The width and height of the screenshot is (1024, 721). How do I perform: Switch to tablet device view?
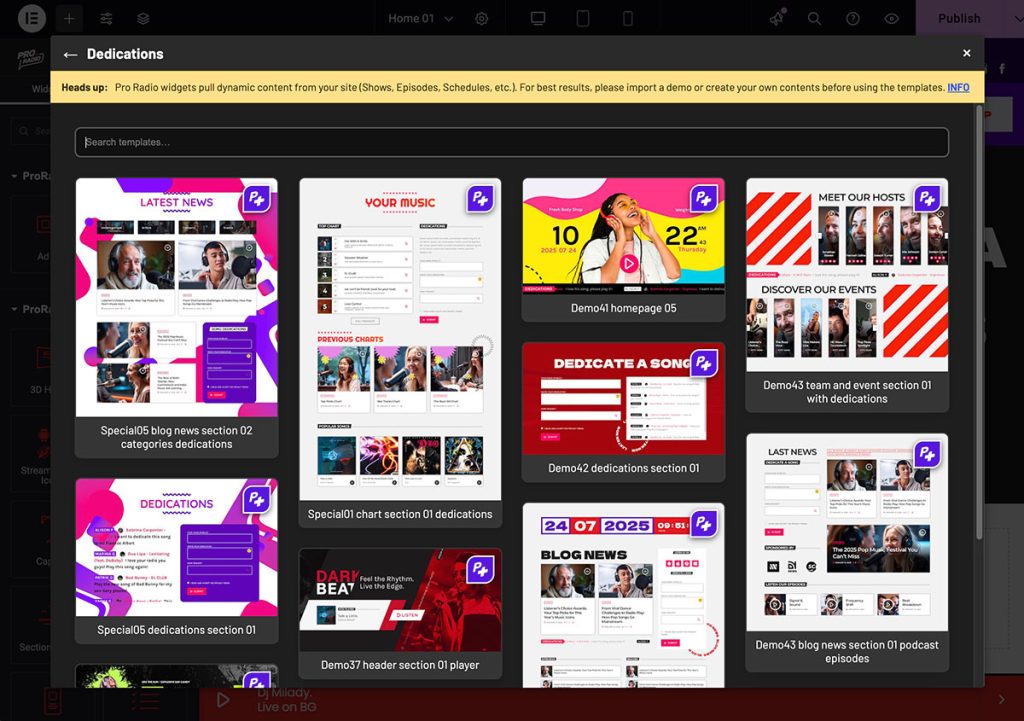click(583, 18)
